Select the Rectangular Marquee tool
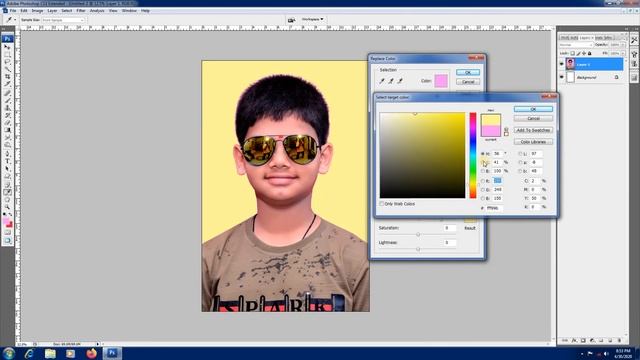This screenshot has height=360, width=640. point(7,54)
